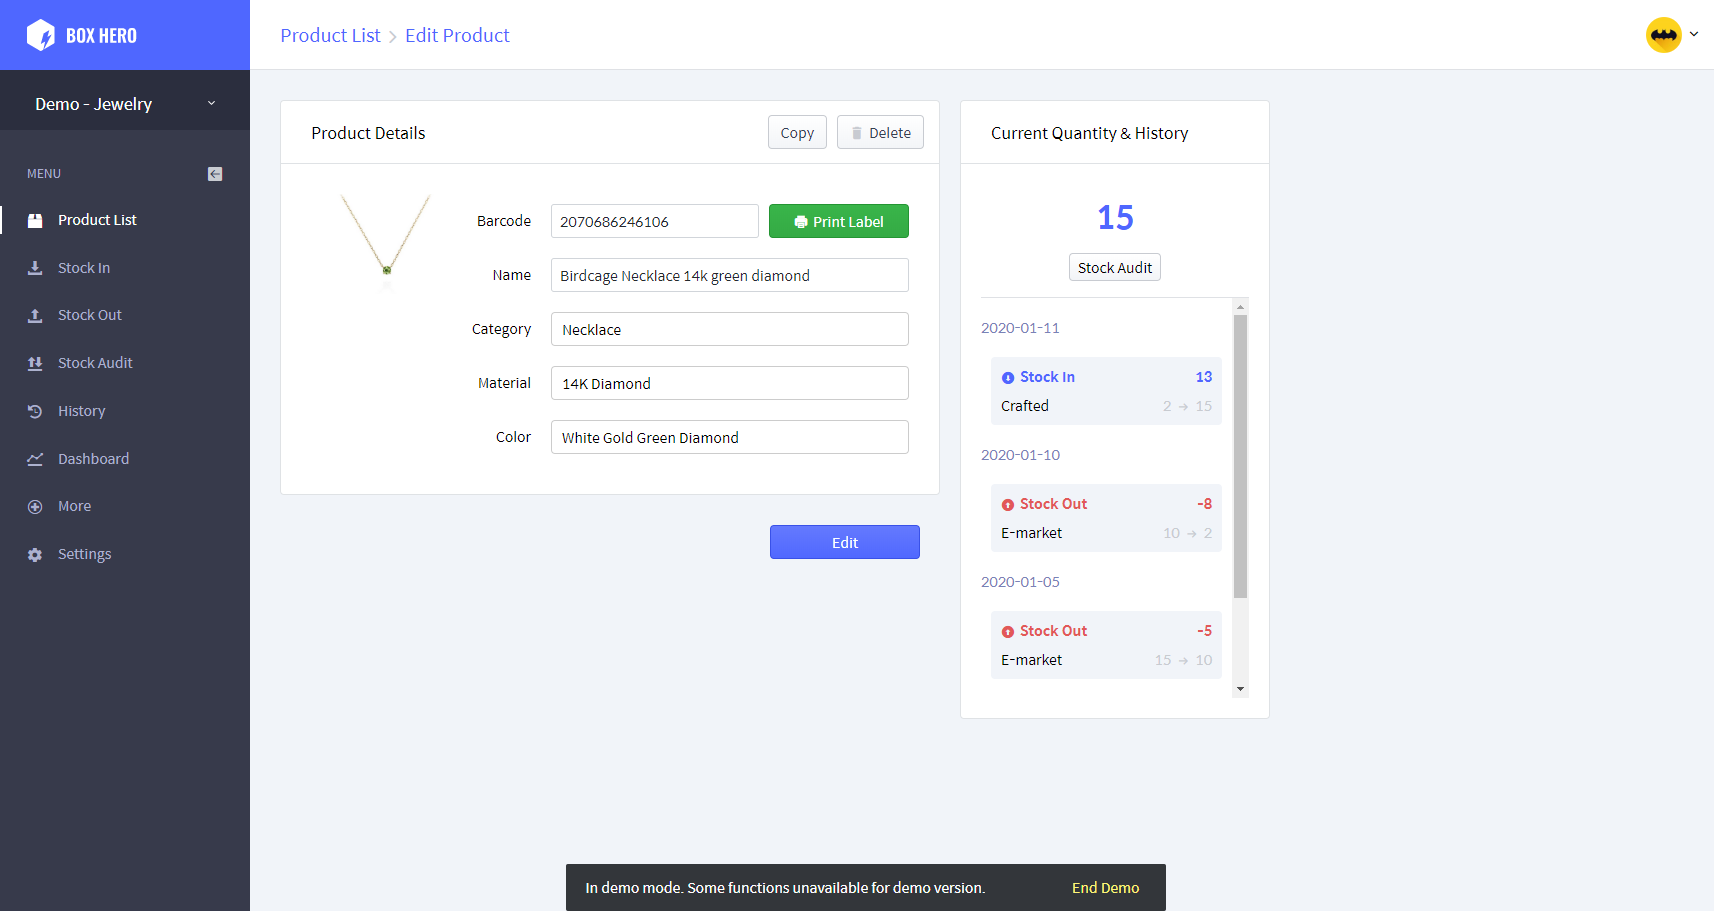
Task: Click the red Stock Out icon for 2020-01-05
Action: (1008, 632)
